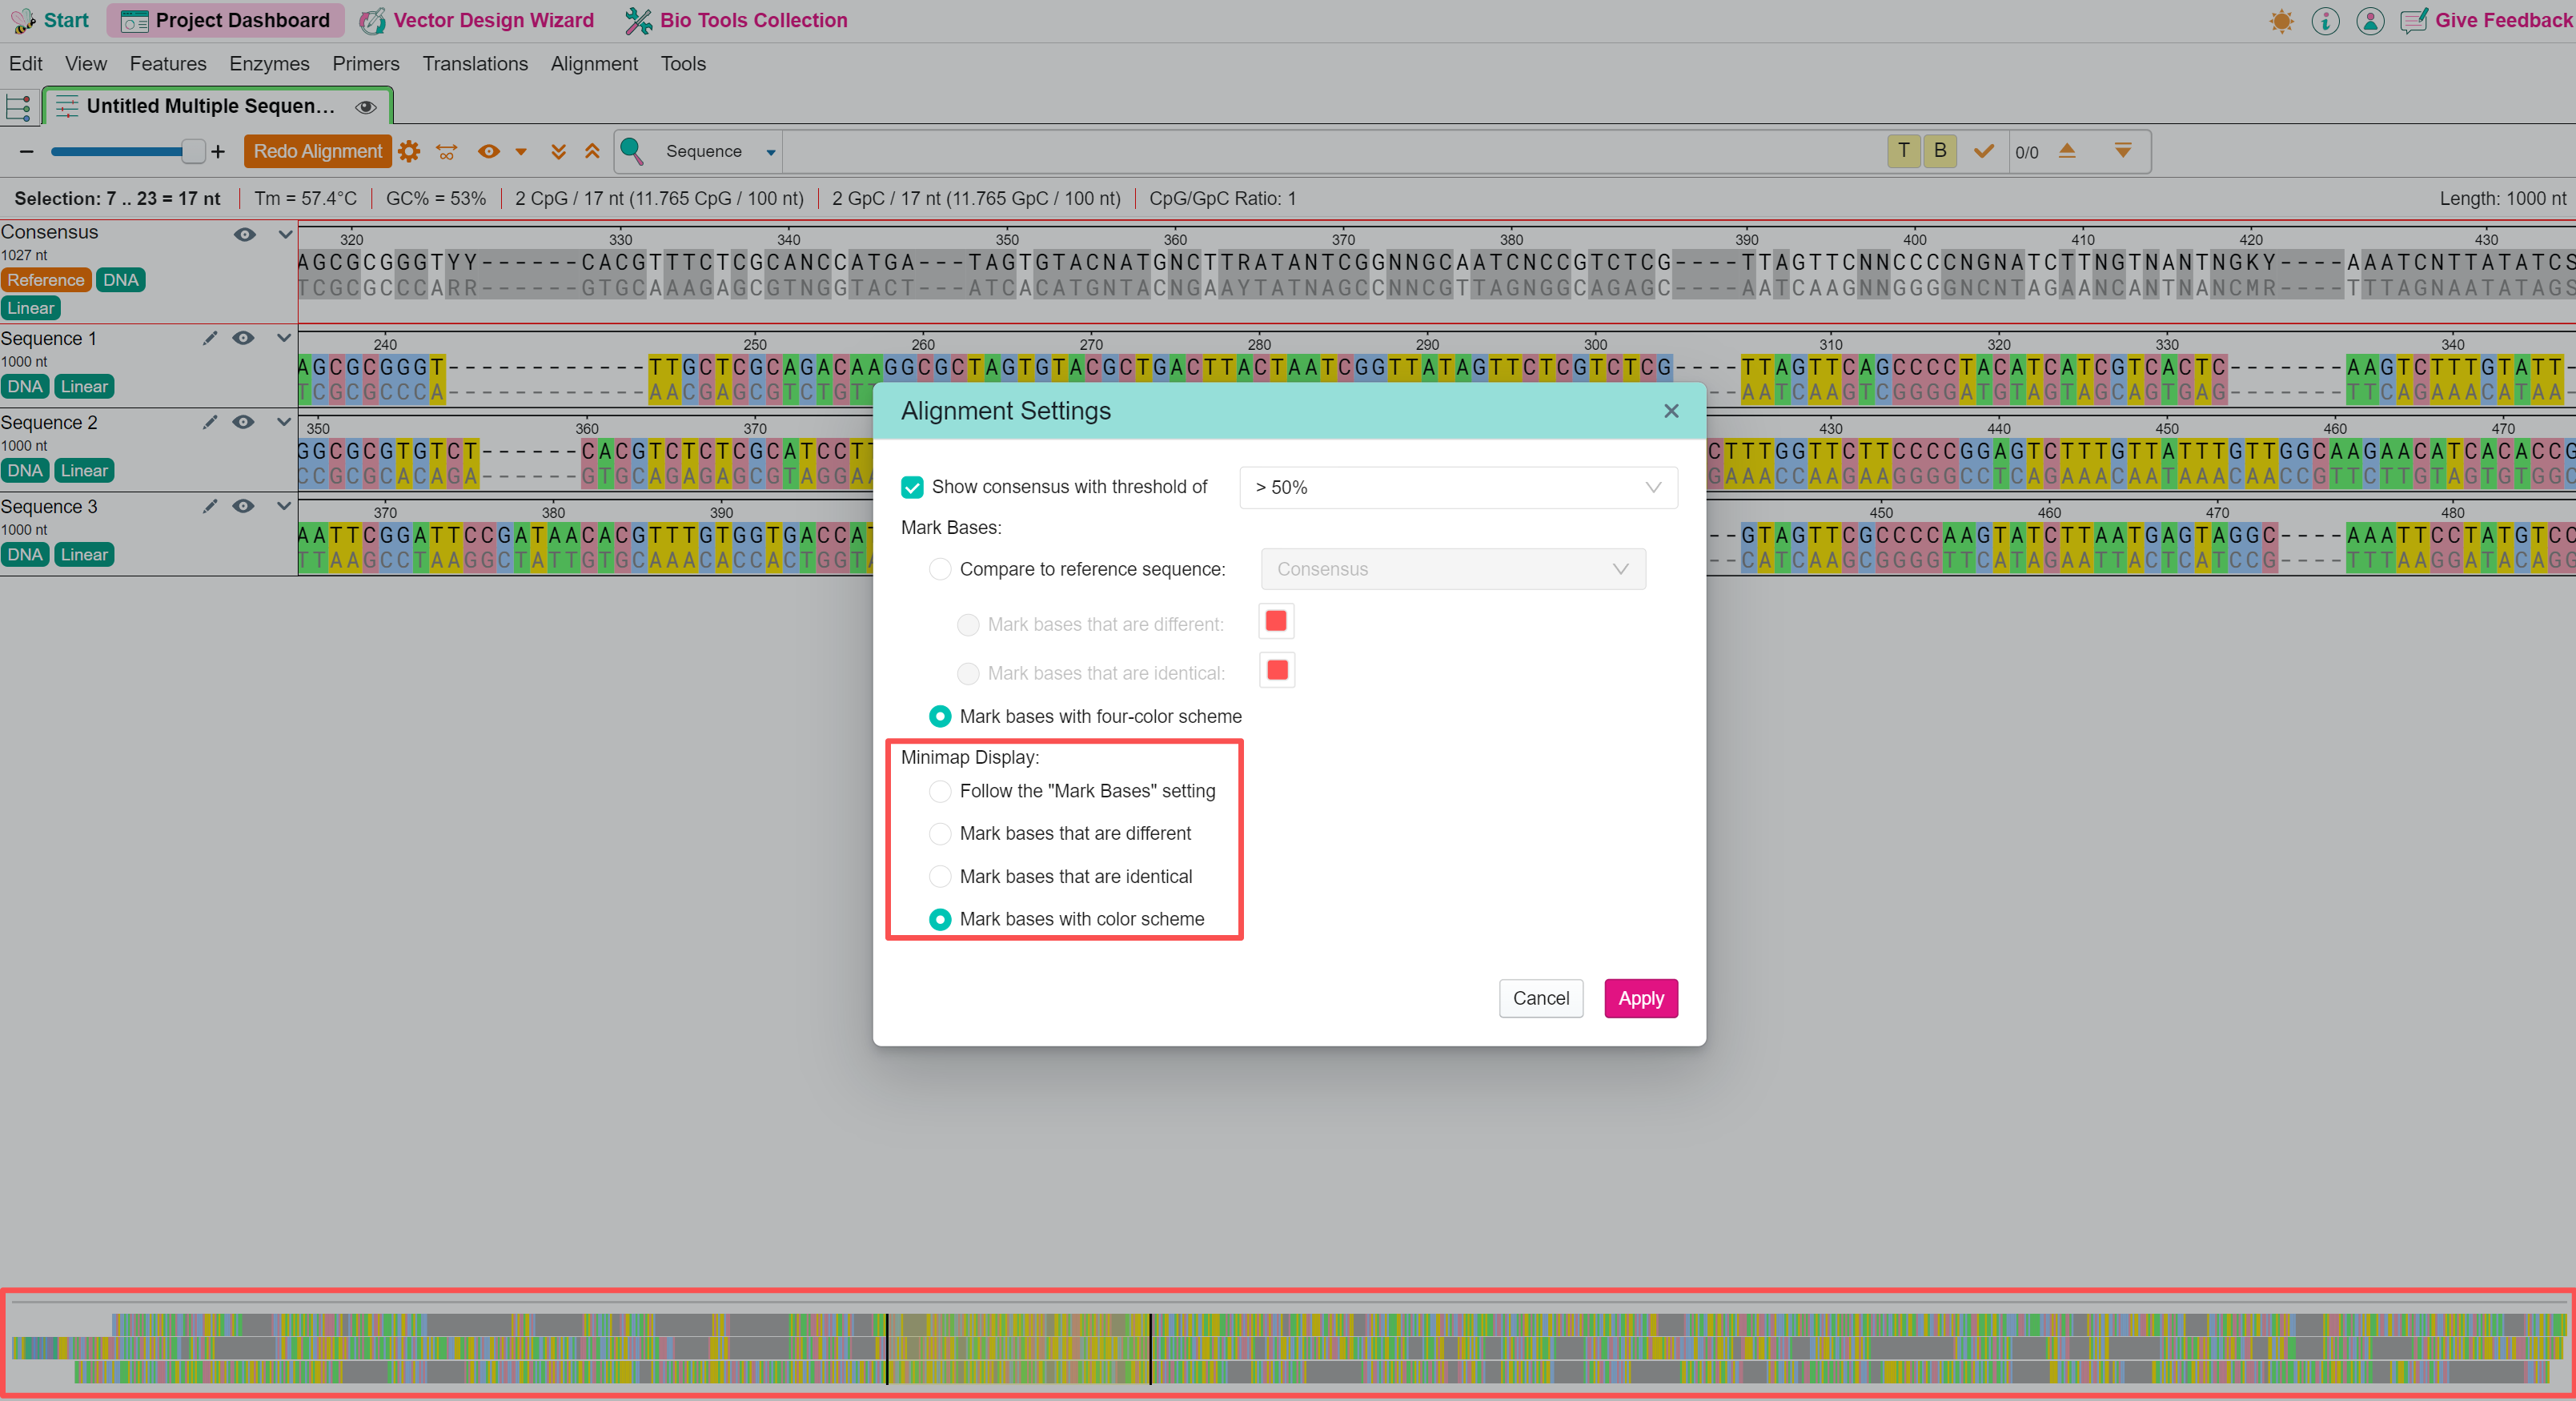Click the collapse all double-chevron up icon

point(592,151)
